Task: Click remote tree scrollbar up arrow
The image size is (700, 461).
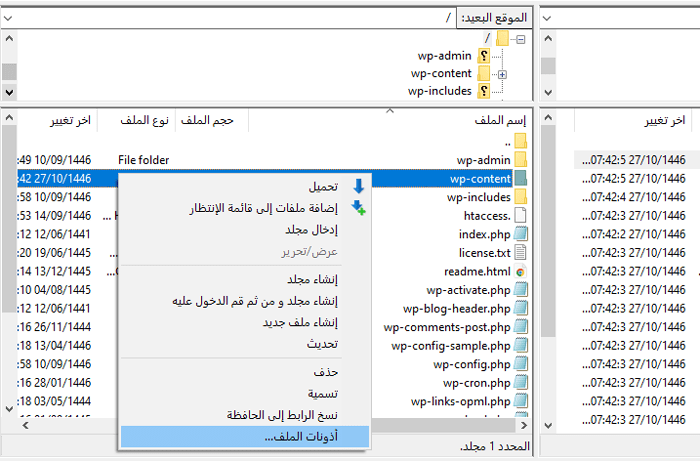Action: point(9,39)
